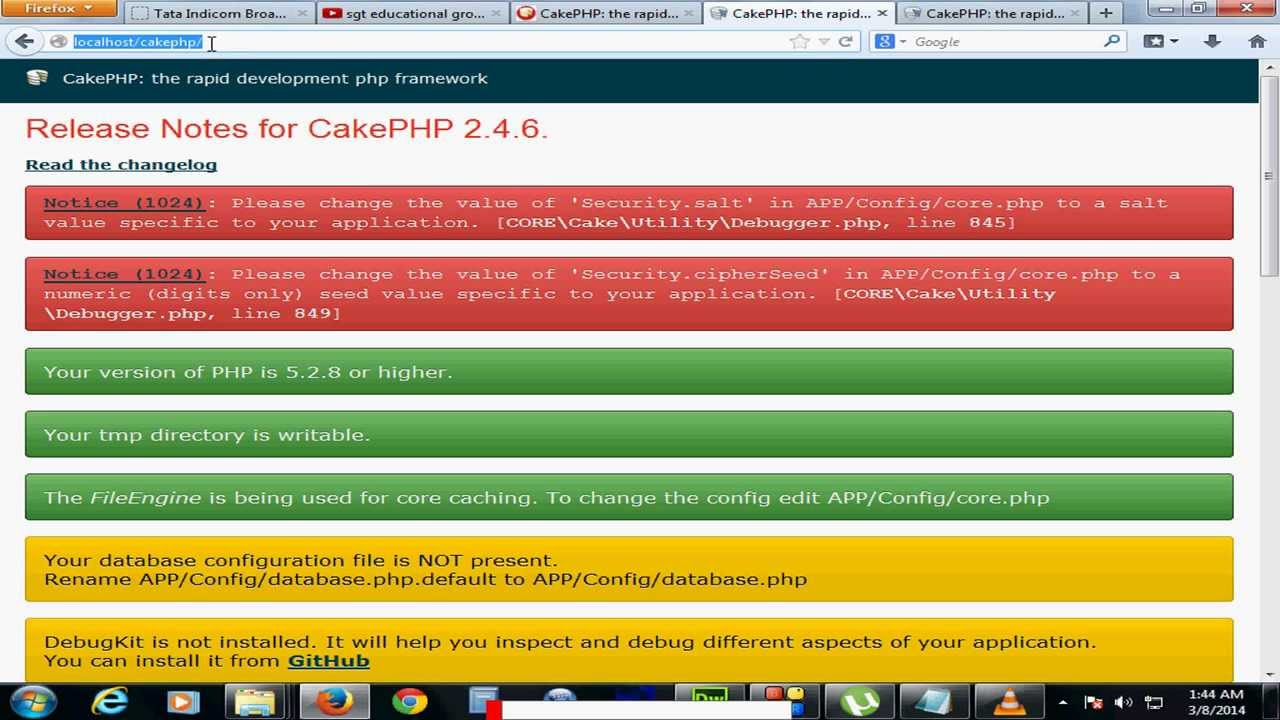1280x720 pixels.
Task: Open VLC media player from taskbar
Action: pos(1009,701)
